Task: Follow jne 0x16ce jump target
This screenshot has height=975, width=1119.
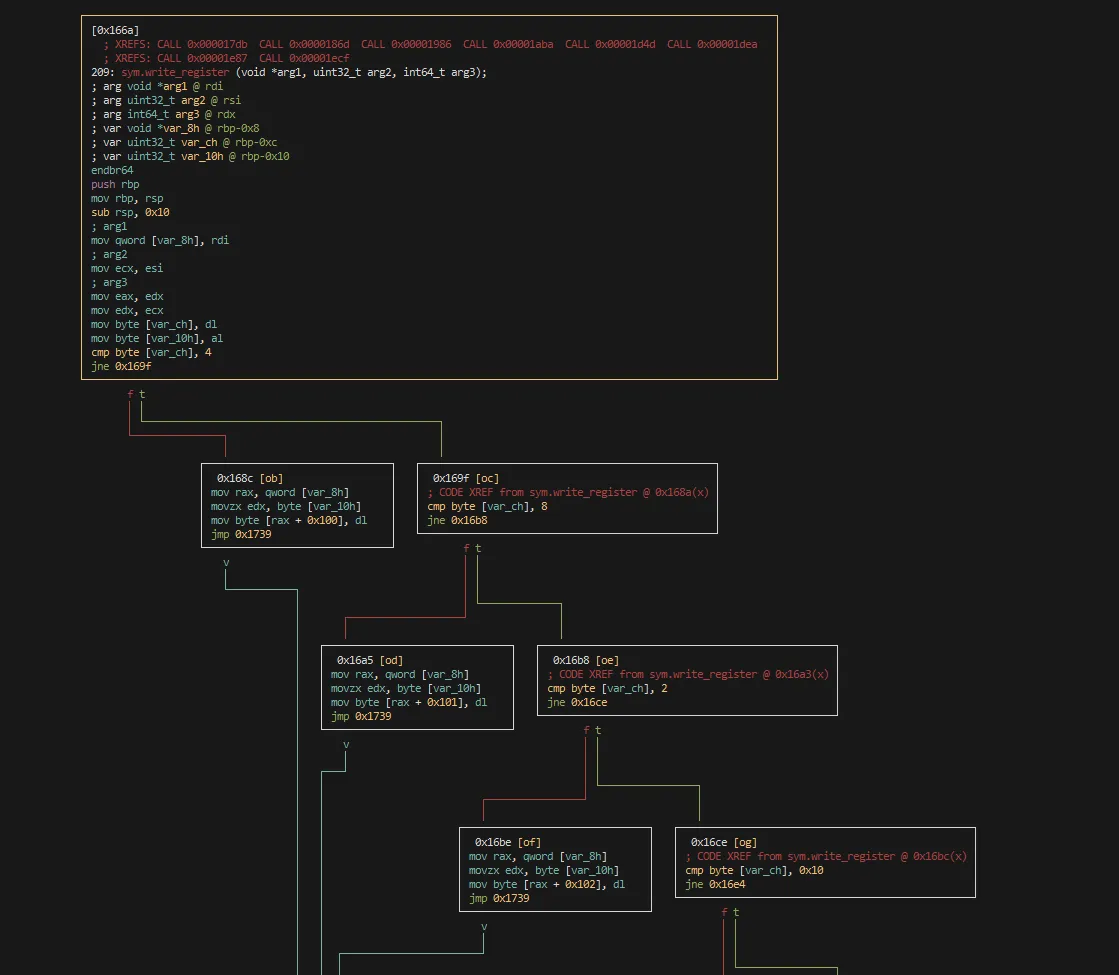Action: tap(589, 702)
